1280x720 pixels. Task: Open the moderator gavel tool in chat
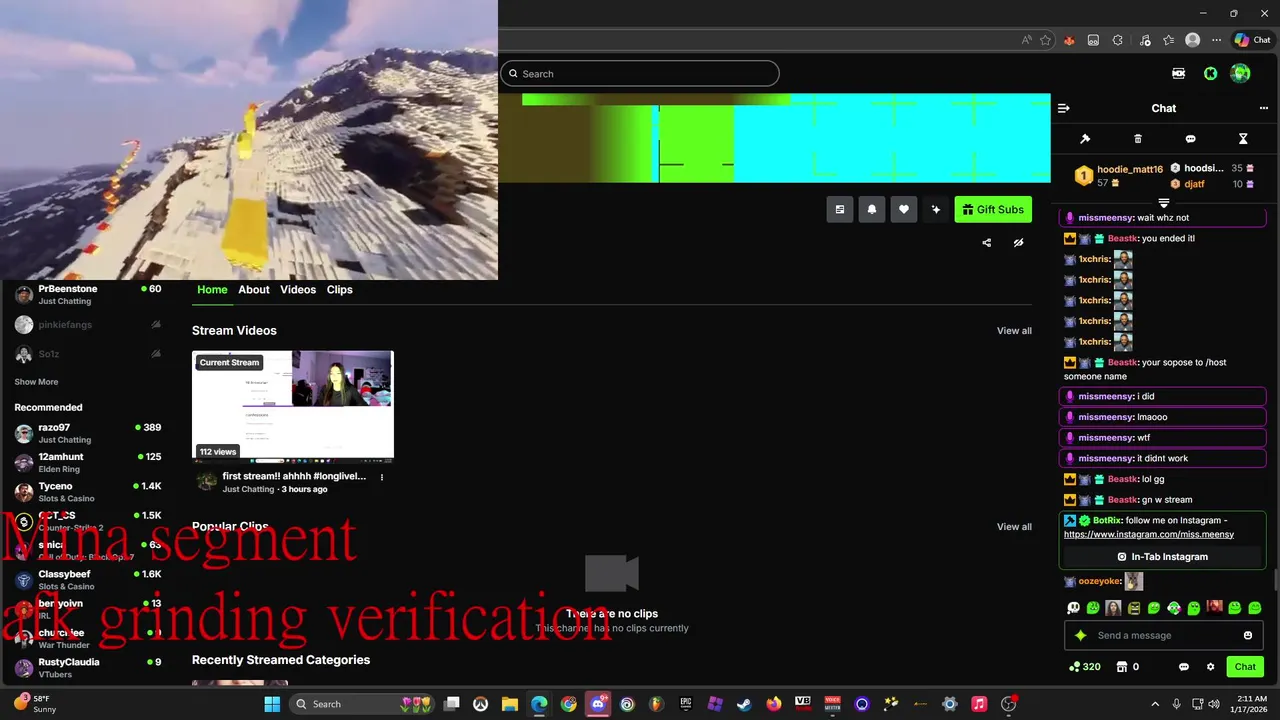(1085, 139)
